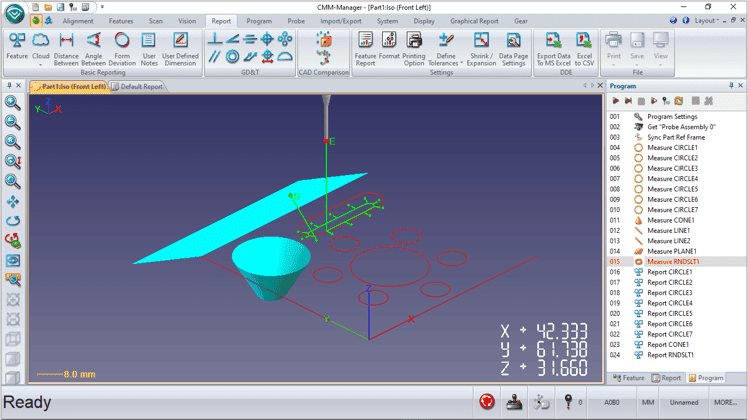748x420 pixels.
Task: Select Measure PLANE1 step
Action: pos(675,251)
